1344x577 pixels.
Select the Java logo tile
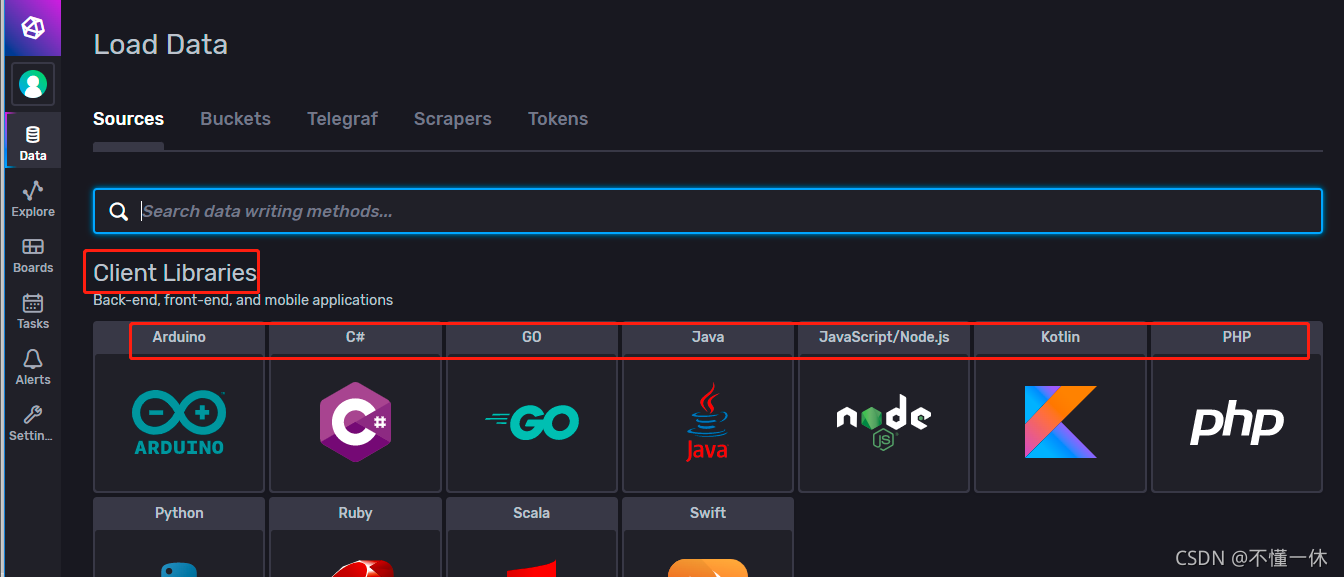tap(708, 423)
